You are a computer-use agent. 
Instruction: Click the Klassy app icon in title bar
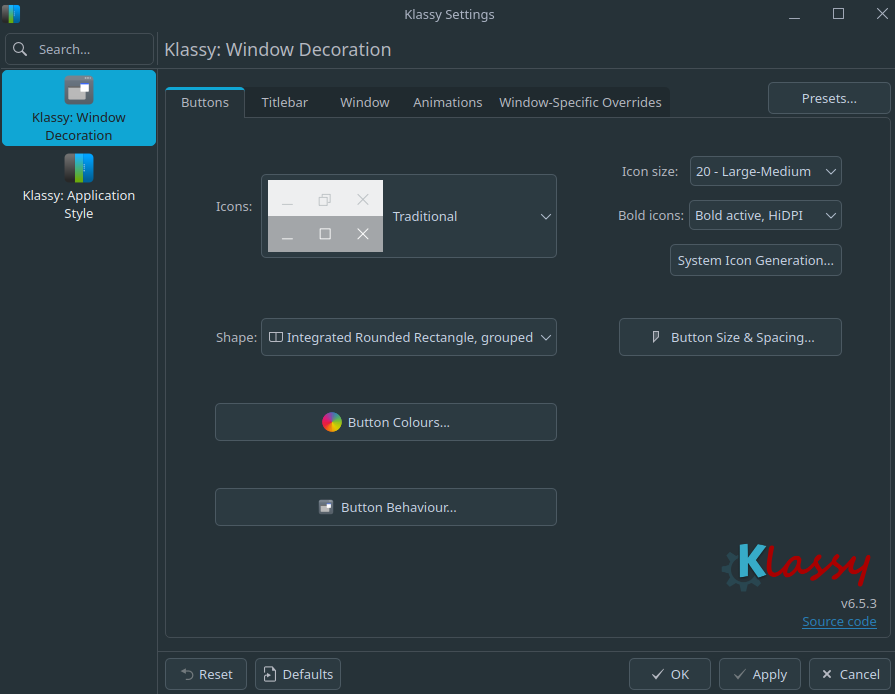pyautogui.click(x=11, y=14)
